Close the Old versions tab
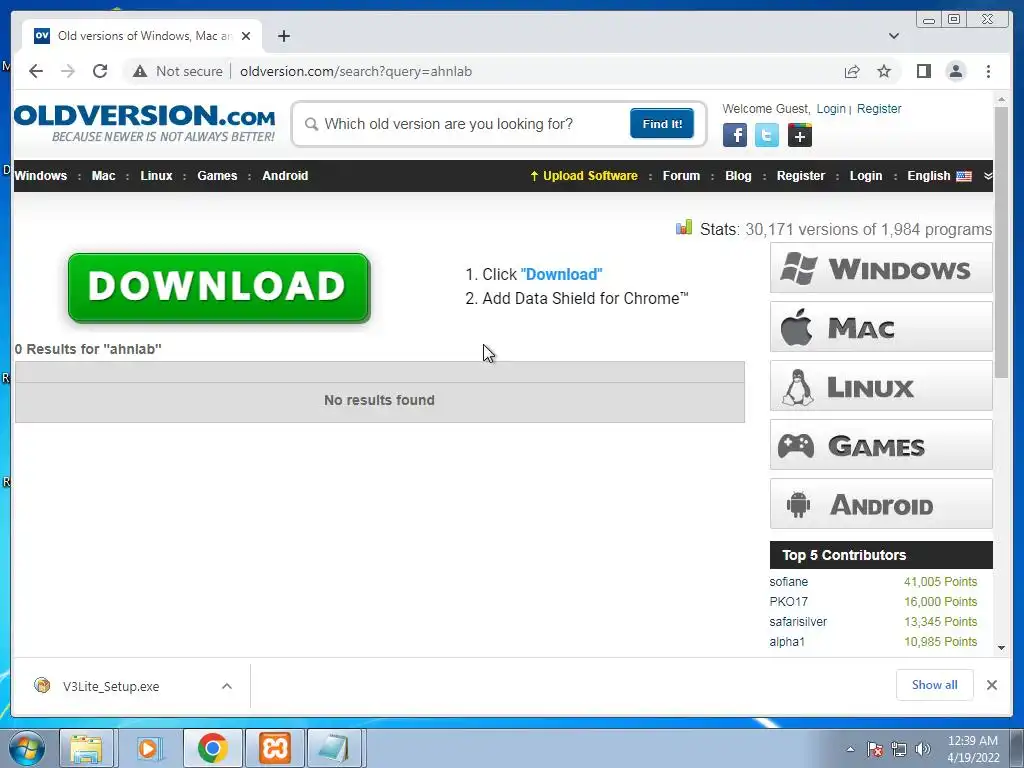 point(246,36)
